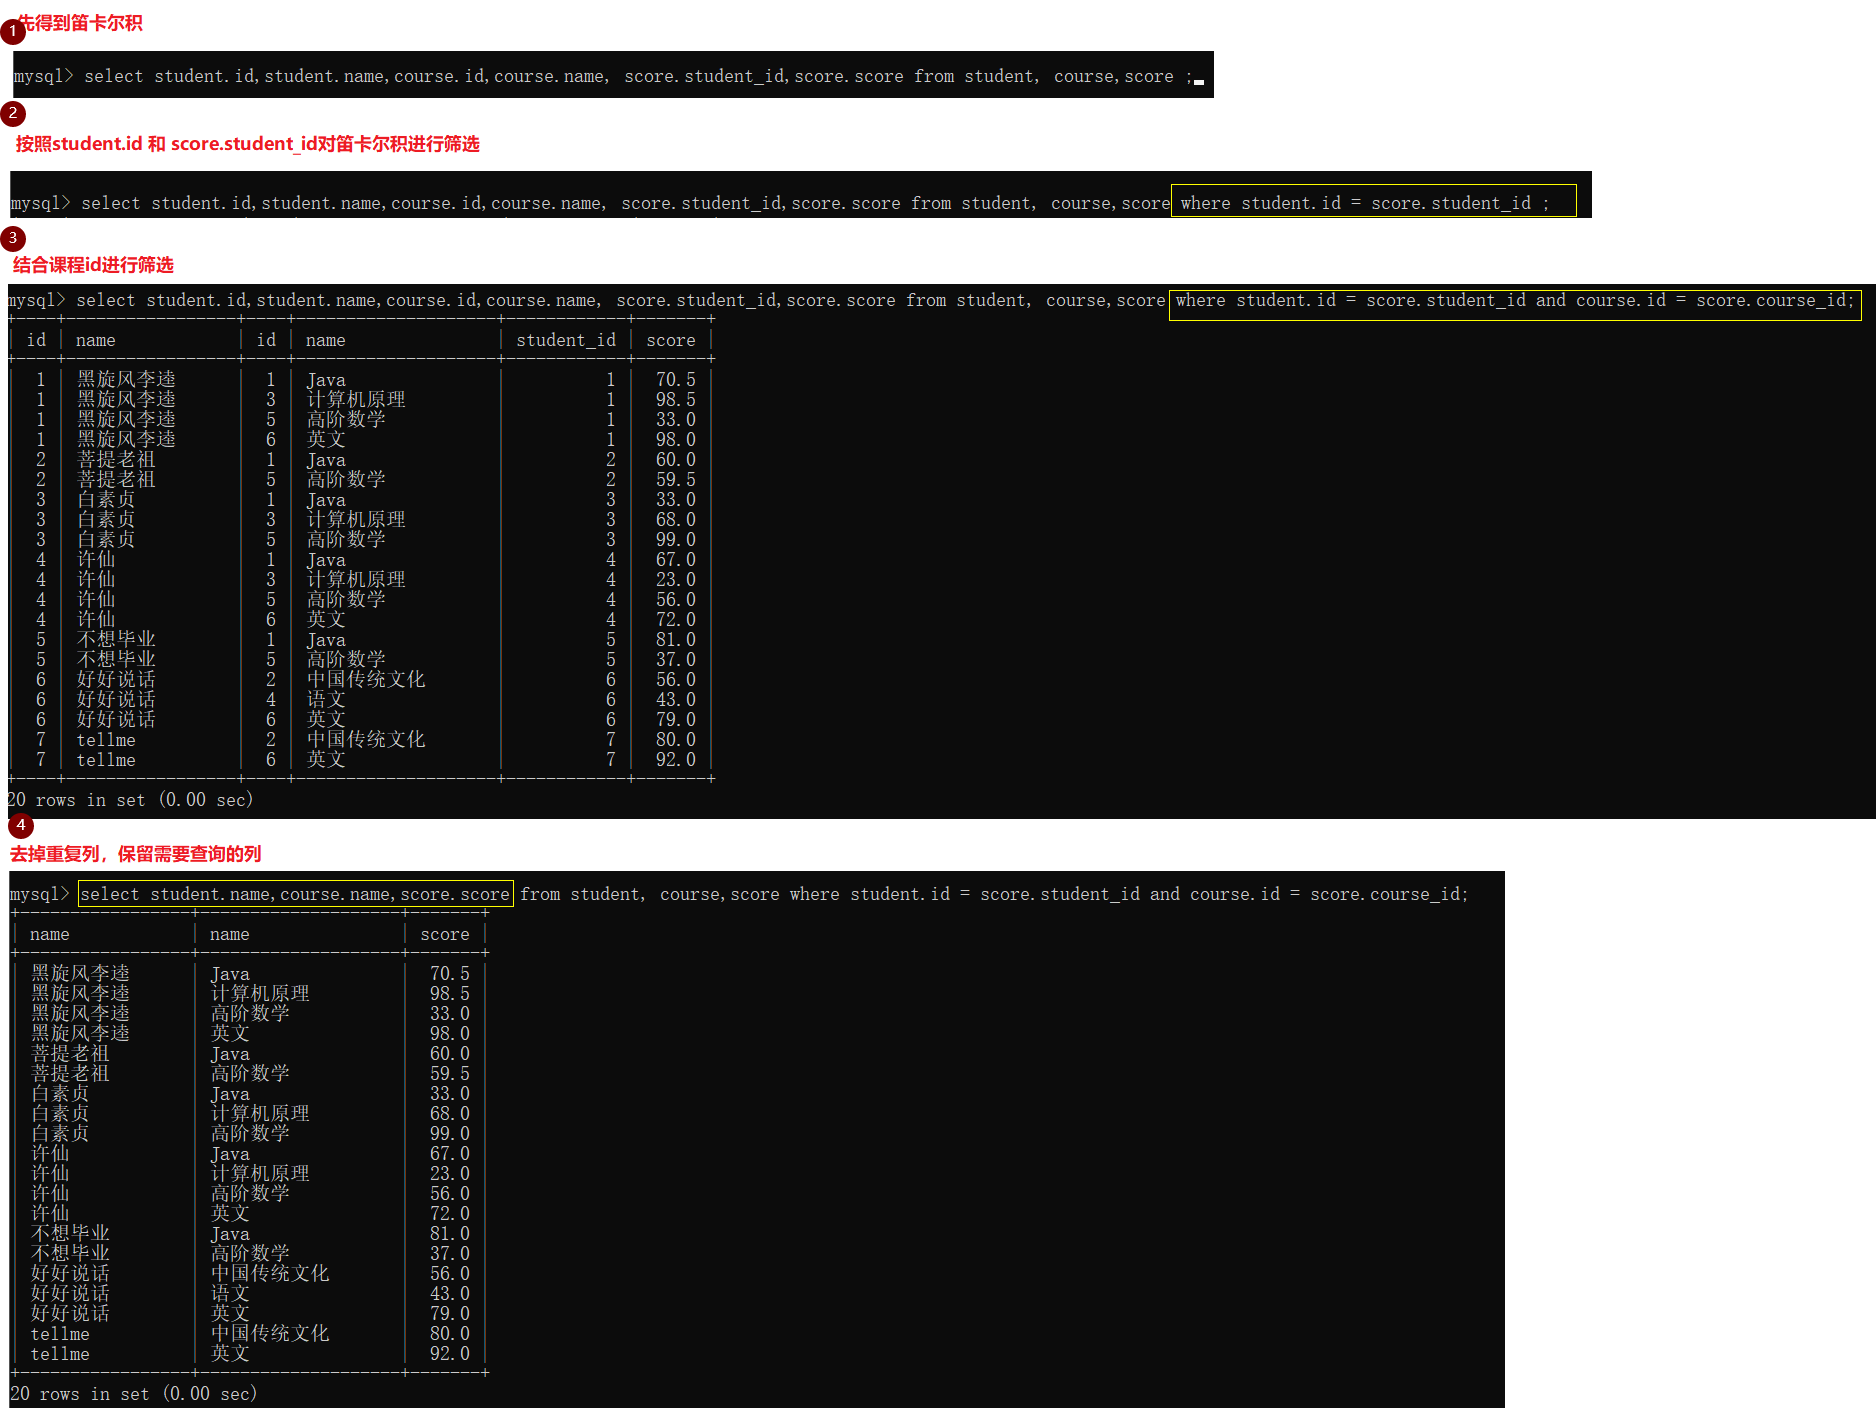Click "好好说话" in the 43.0 row of three-column table

pos(70,1293)
